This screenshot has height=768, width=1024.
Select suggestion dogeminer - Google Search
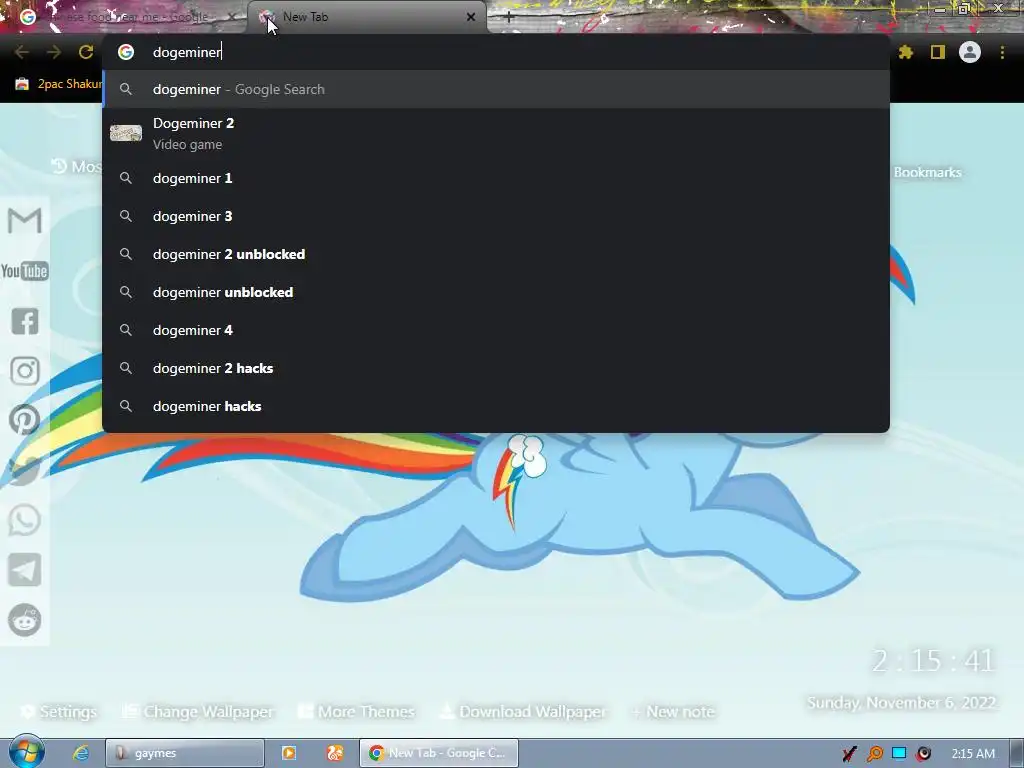[496, 89]
